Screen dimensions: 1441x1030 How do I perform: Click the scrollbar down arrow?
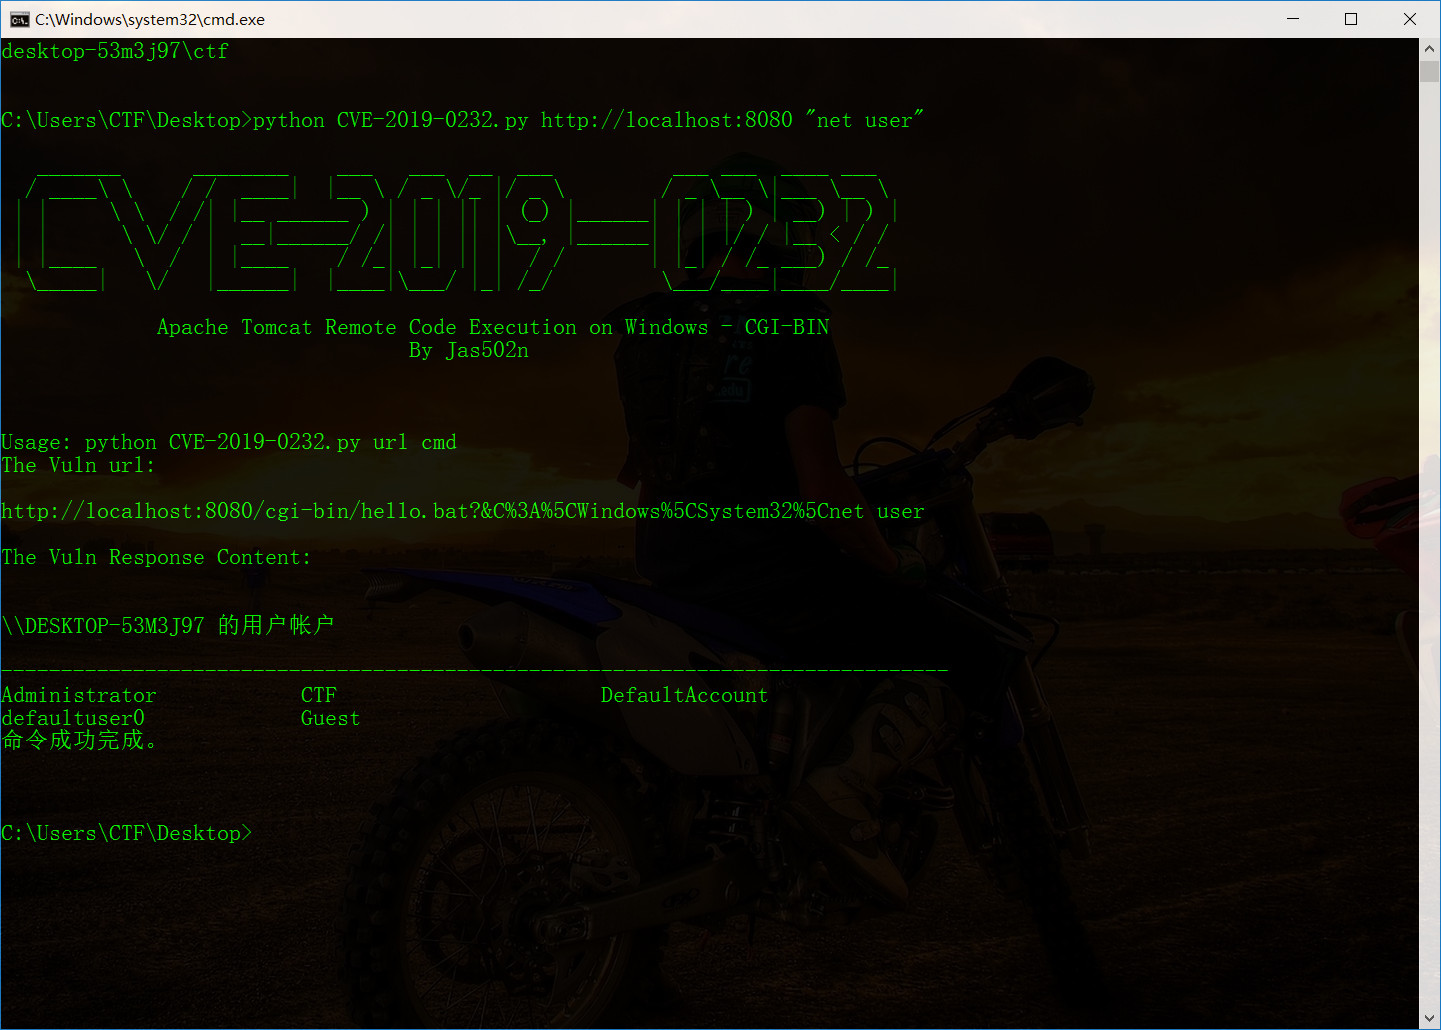(x=1429, y=1019)
